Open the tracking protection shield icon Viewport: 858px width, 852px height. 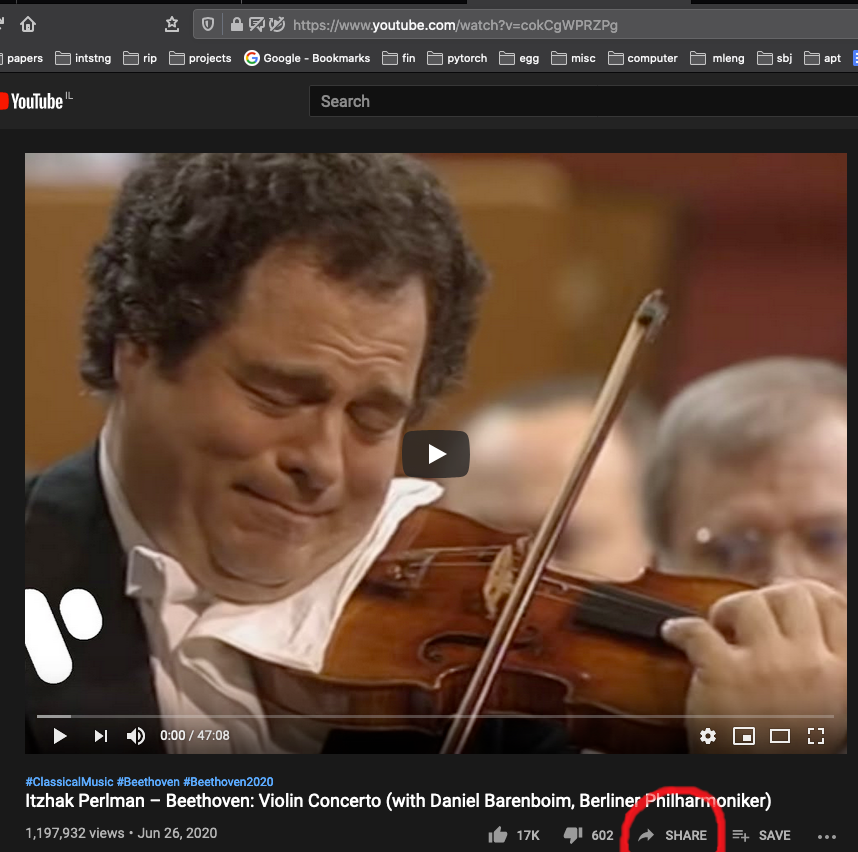coord(208,25)
